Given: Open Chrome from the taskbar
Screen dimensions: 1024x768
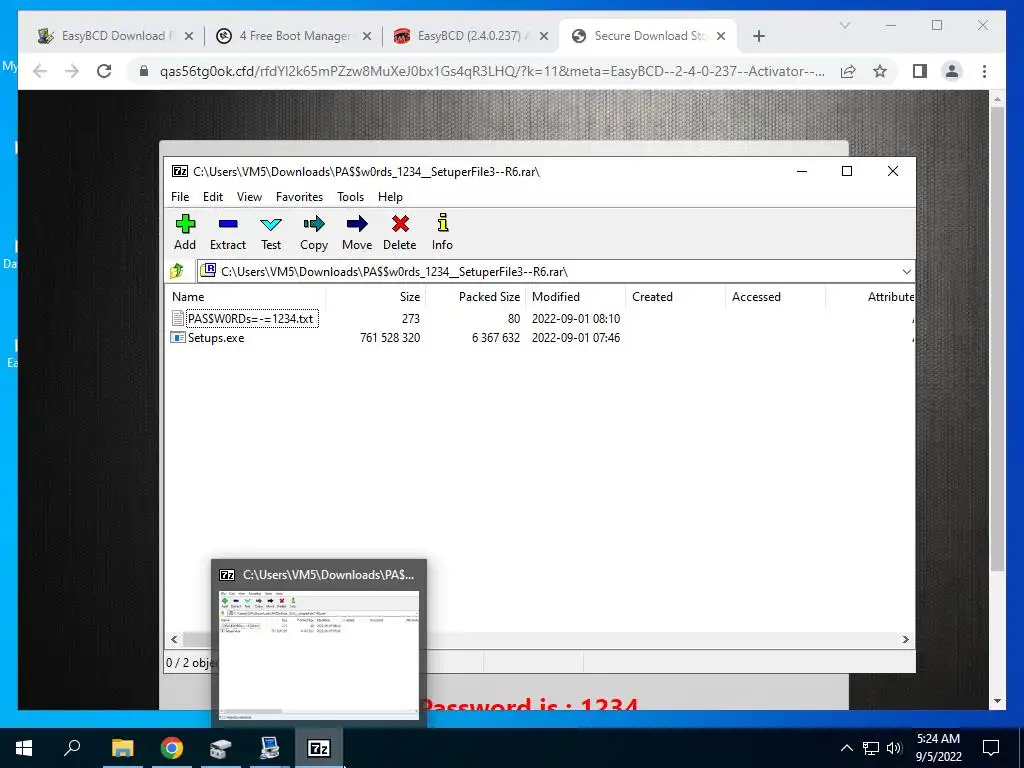Looking at the screenshot, I should coord(172,748).
